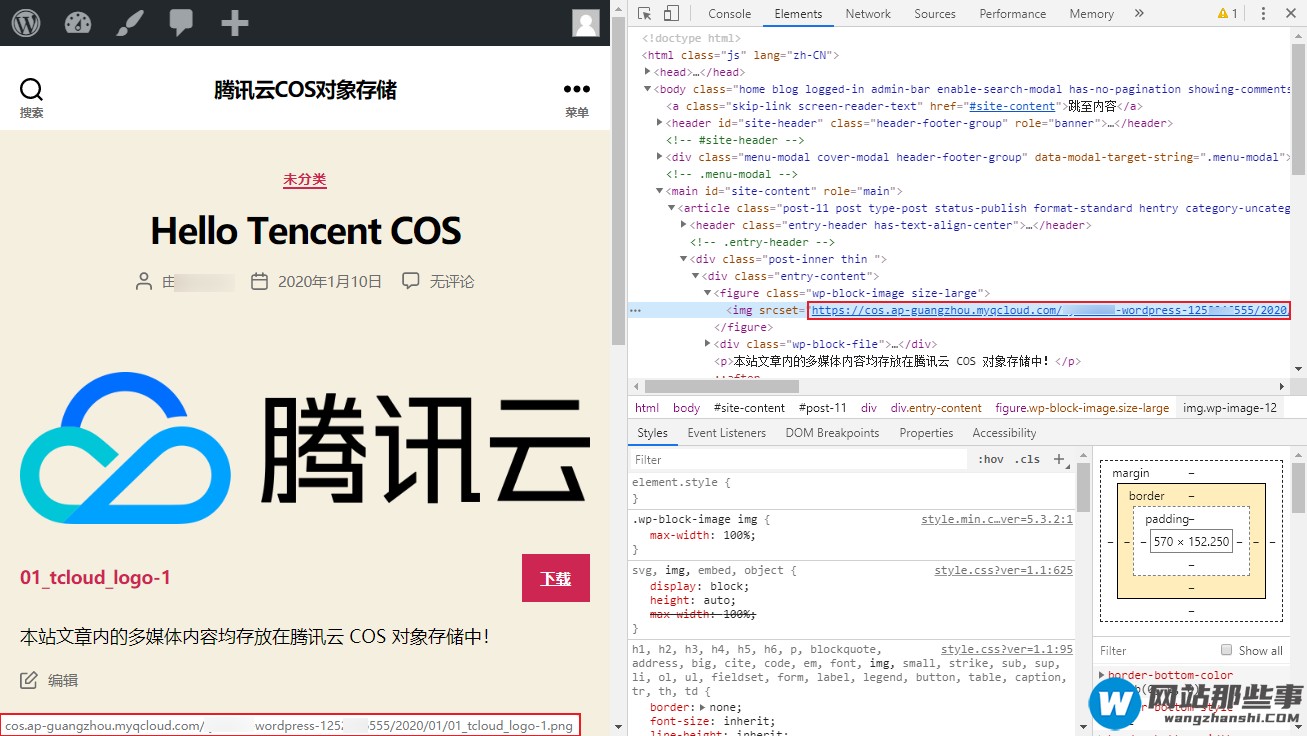Image resolution: width=1307 pixels, height=736 pixels.
Task: Open the user avatar in admin bar
Action: (x=586, y=22)
